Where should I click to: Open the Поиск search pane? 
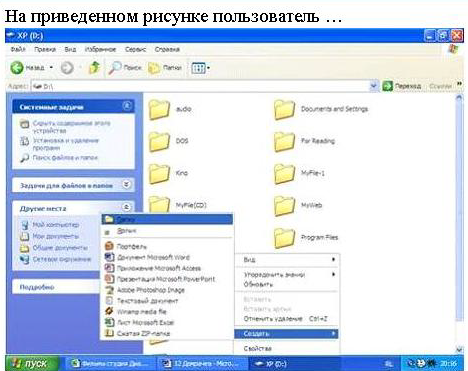click(125, 68)
